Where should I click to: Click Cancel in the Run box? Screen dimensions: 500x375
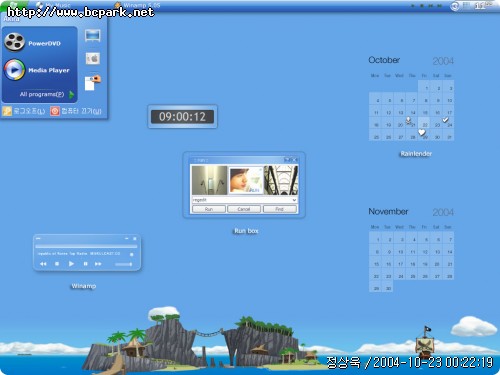(x=244, y=209)
